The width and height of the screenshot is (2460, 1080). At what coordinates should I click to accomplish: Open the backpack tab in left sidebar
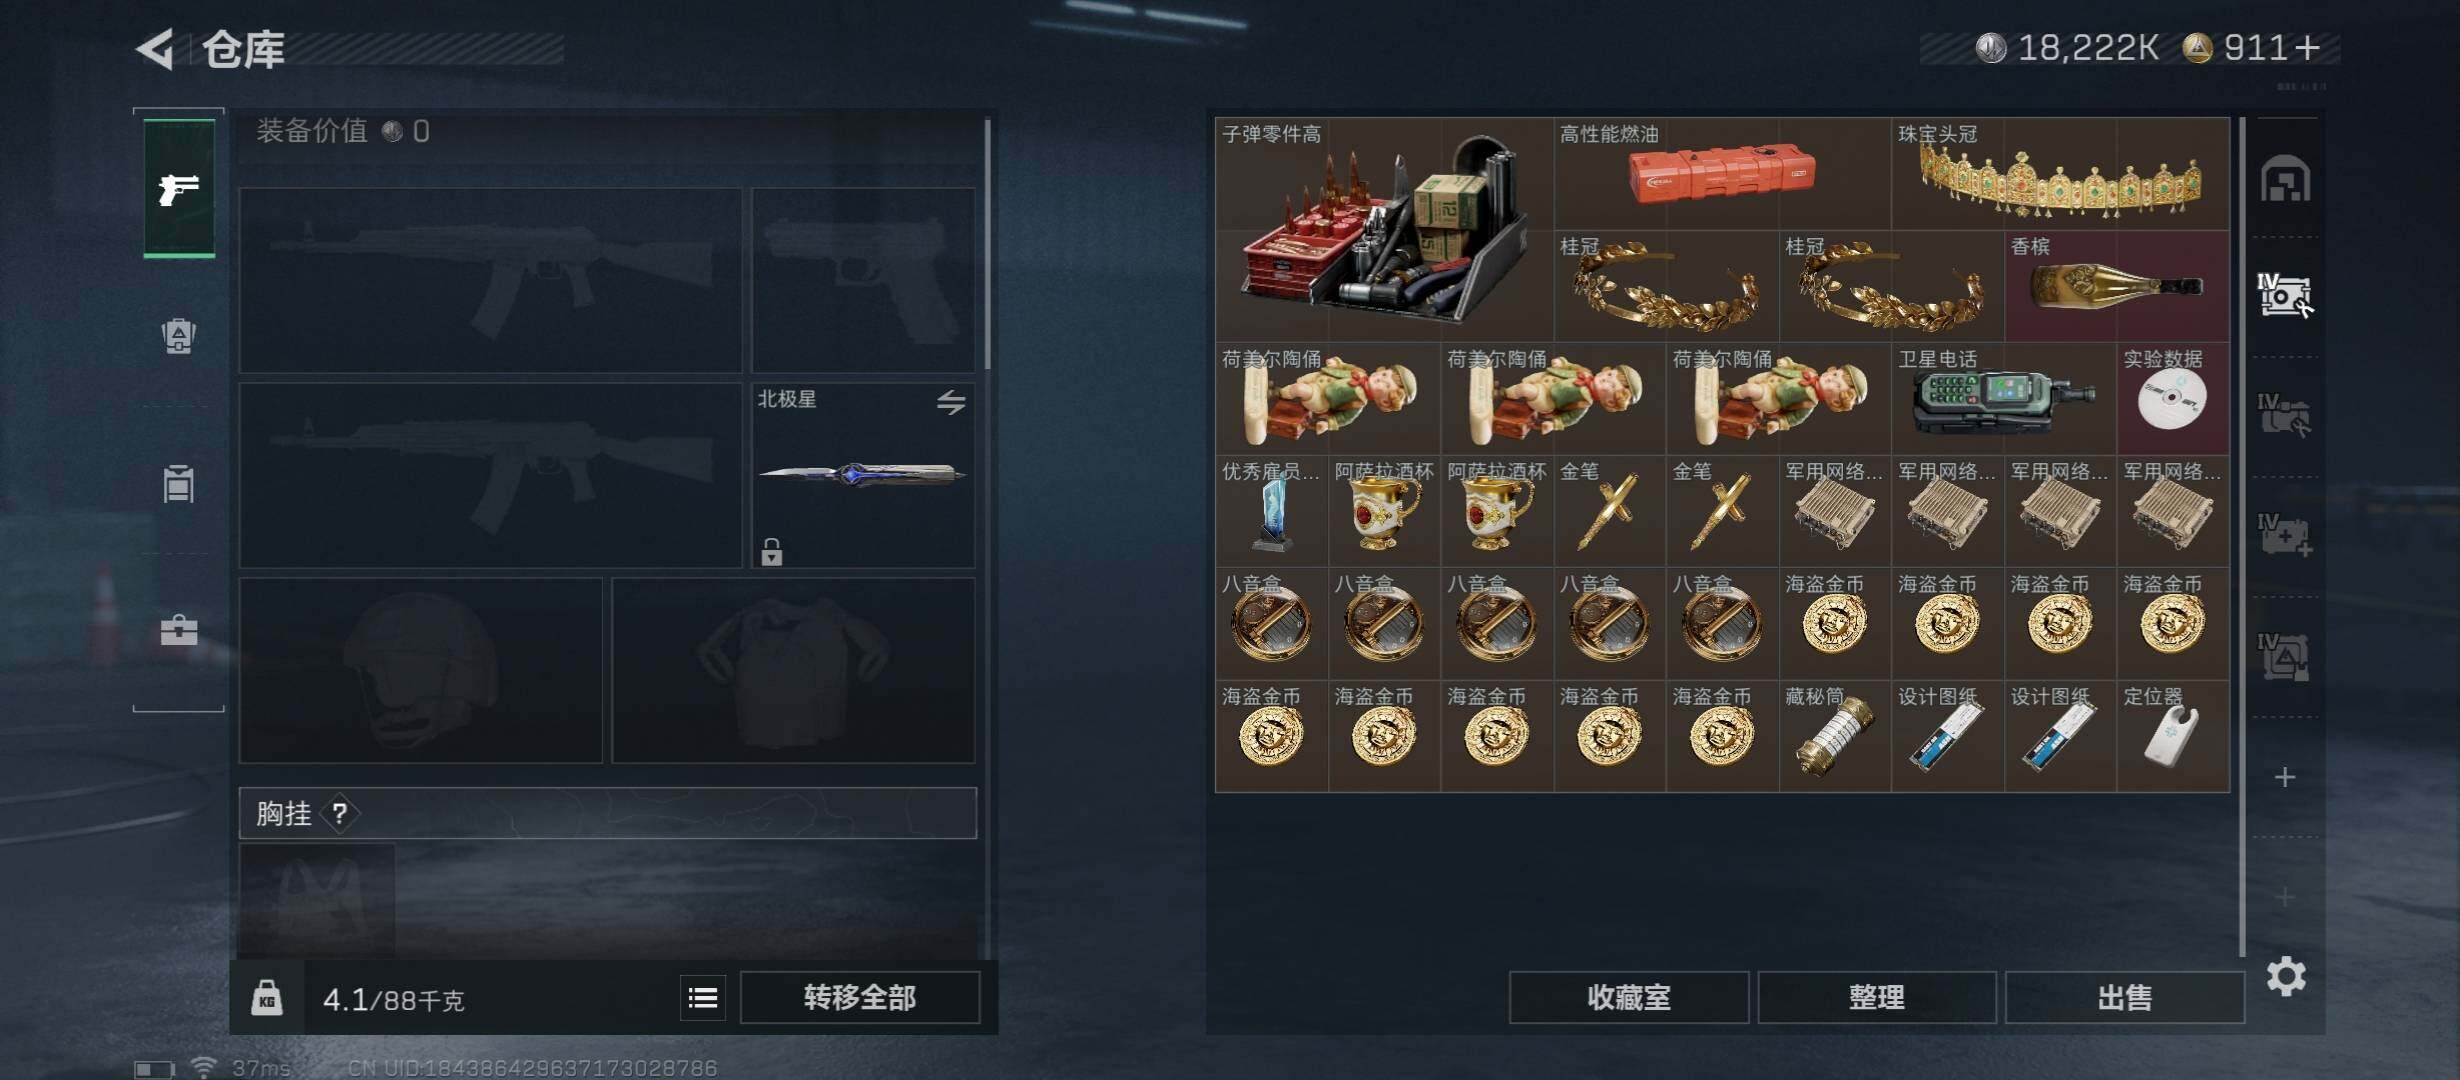[179, 336]
